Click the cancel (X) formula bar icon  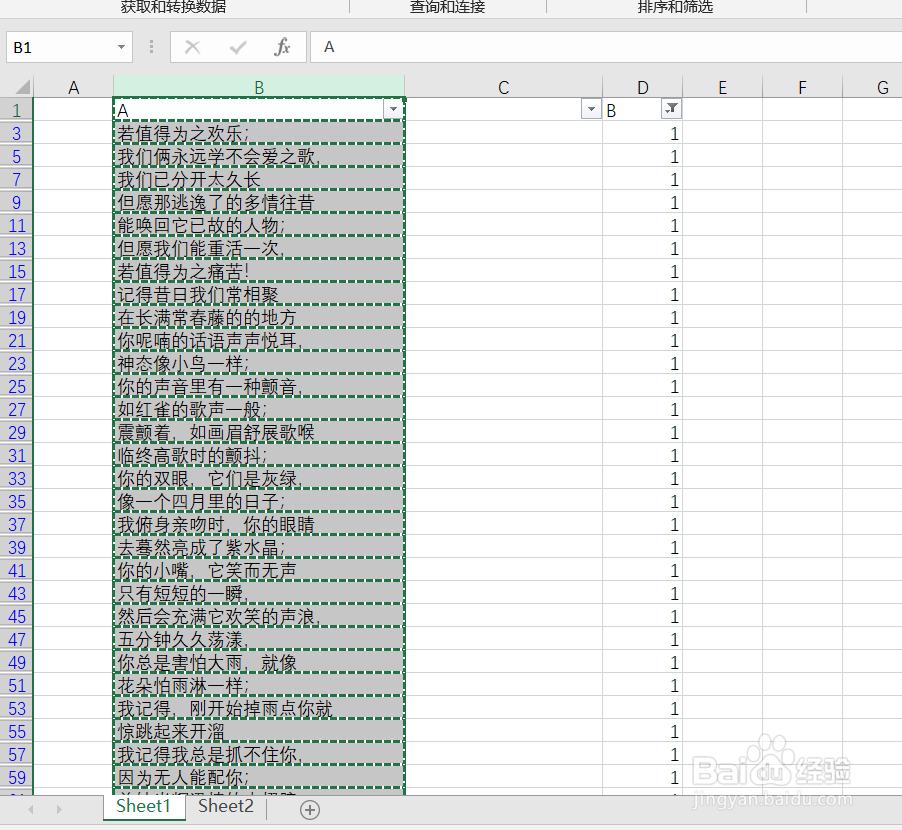pyautogui.click(x=193, y=47)
